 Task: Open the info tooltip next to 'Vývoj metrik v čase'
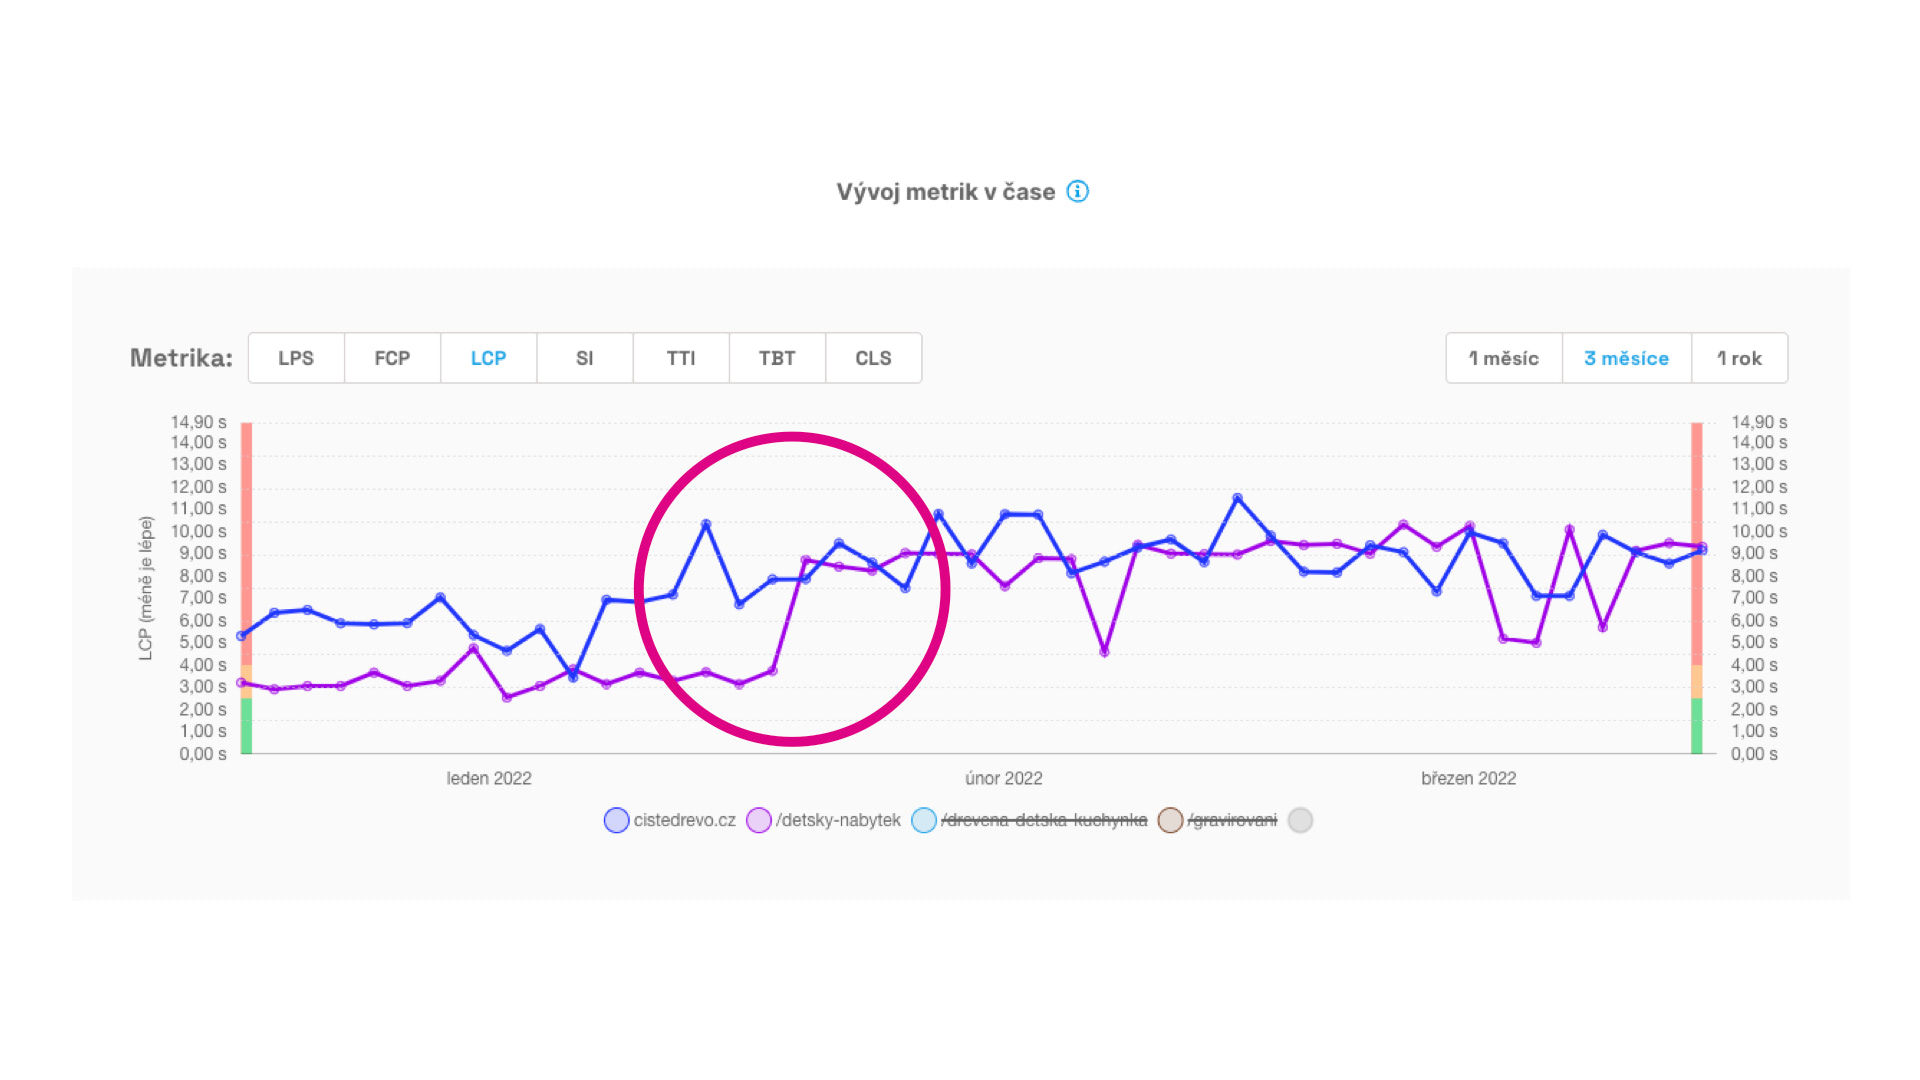tap(1078, 192)
